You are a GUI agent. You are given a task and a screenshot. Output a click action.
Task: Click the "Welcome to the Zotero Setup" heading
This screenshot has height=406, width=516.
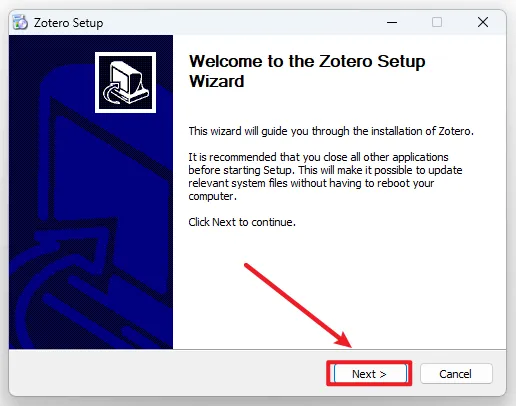click(307, 61)
